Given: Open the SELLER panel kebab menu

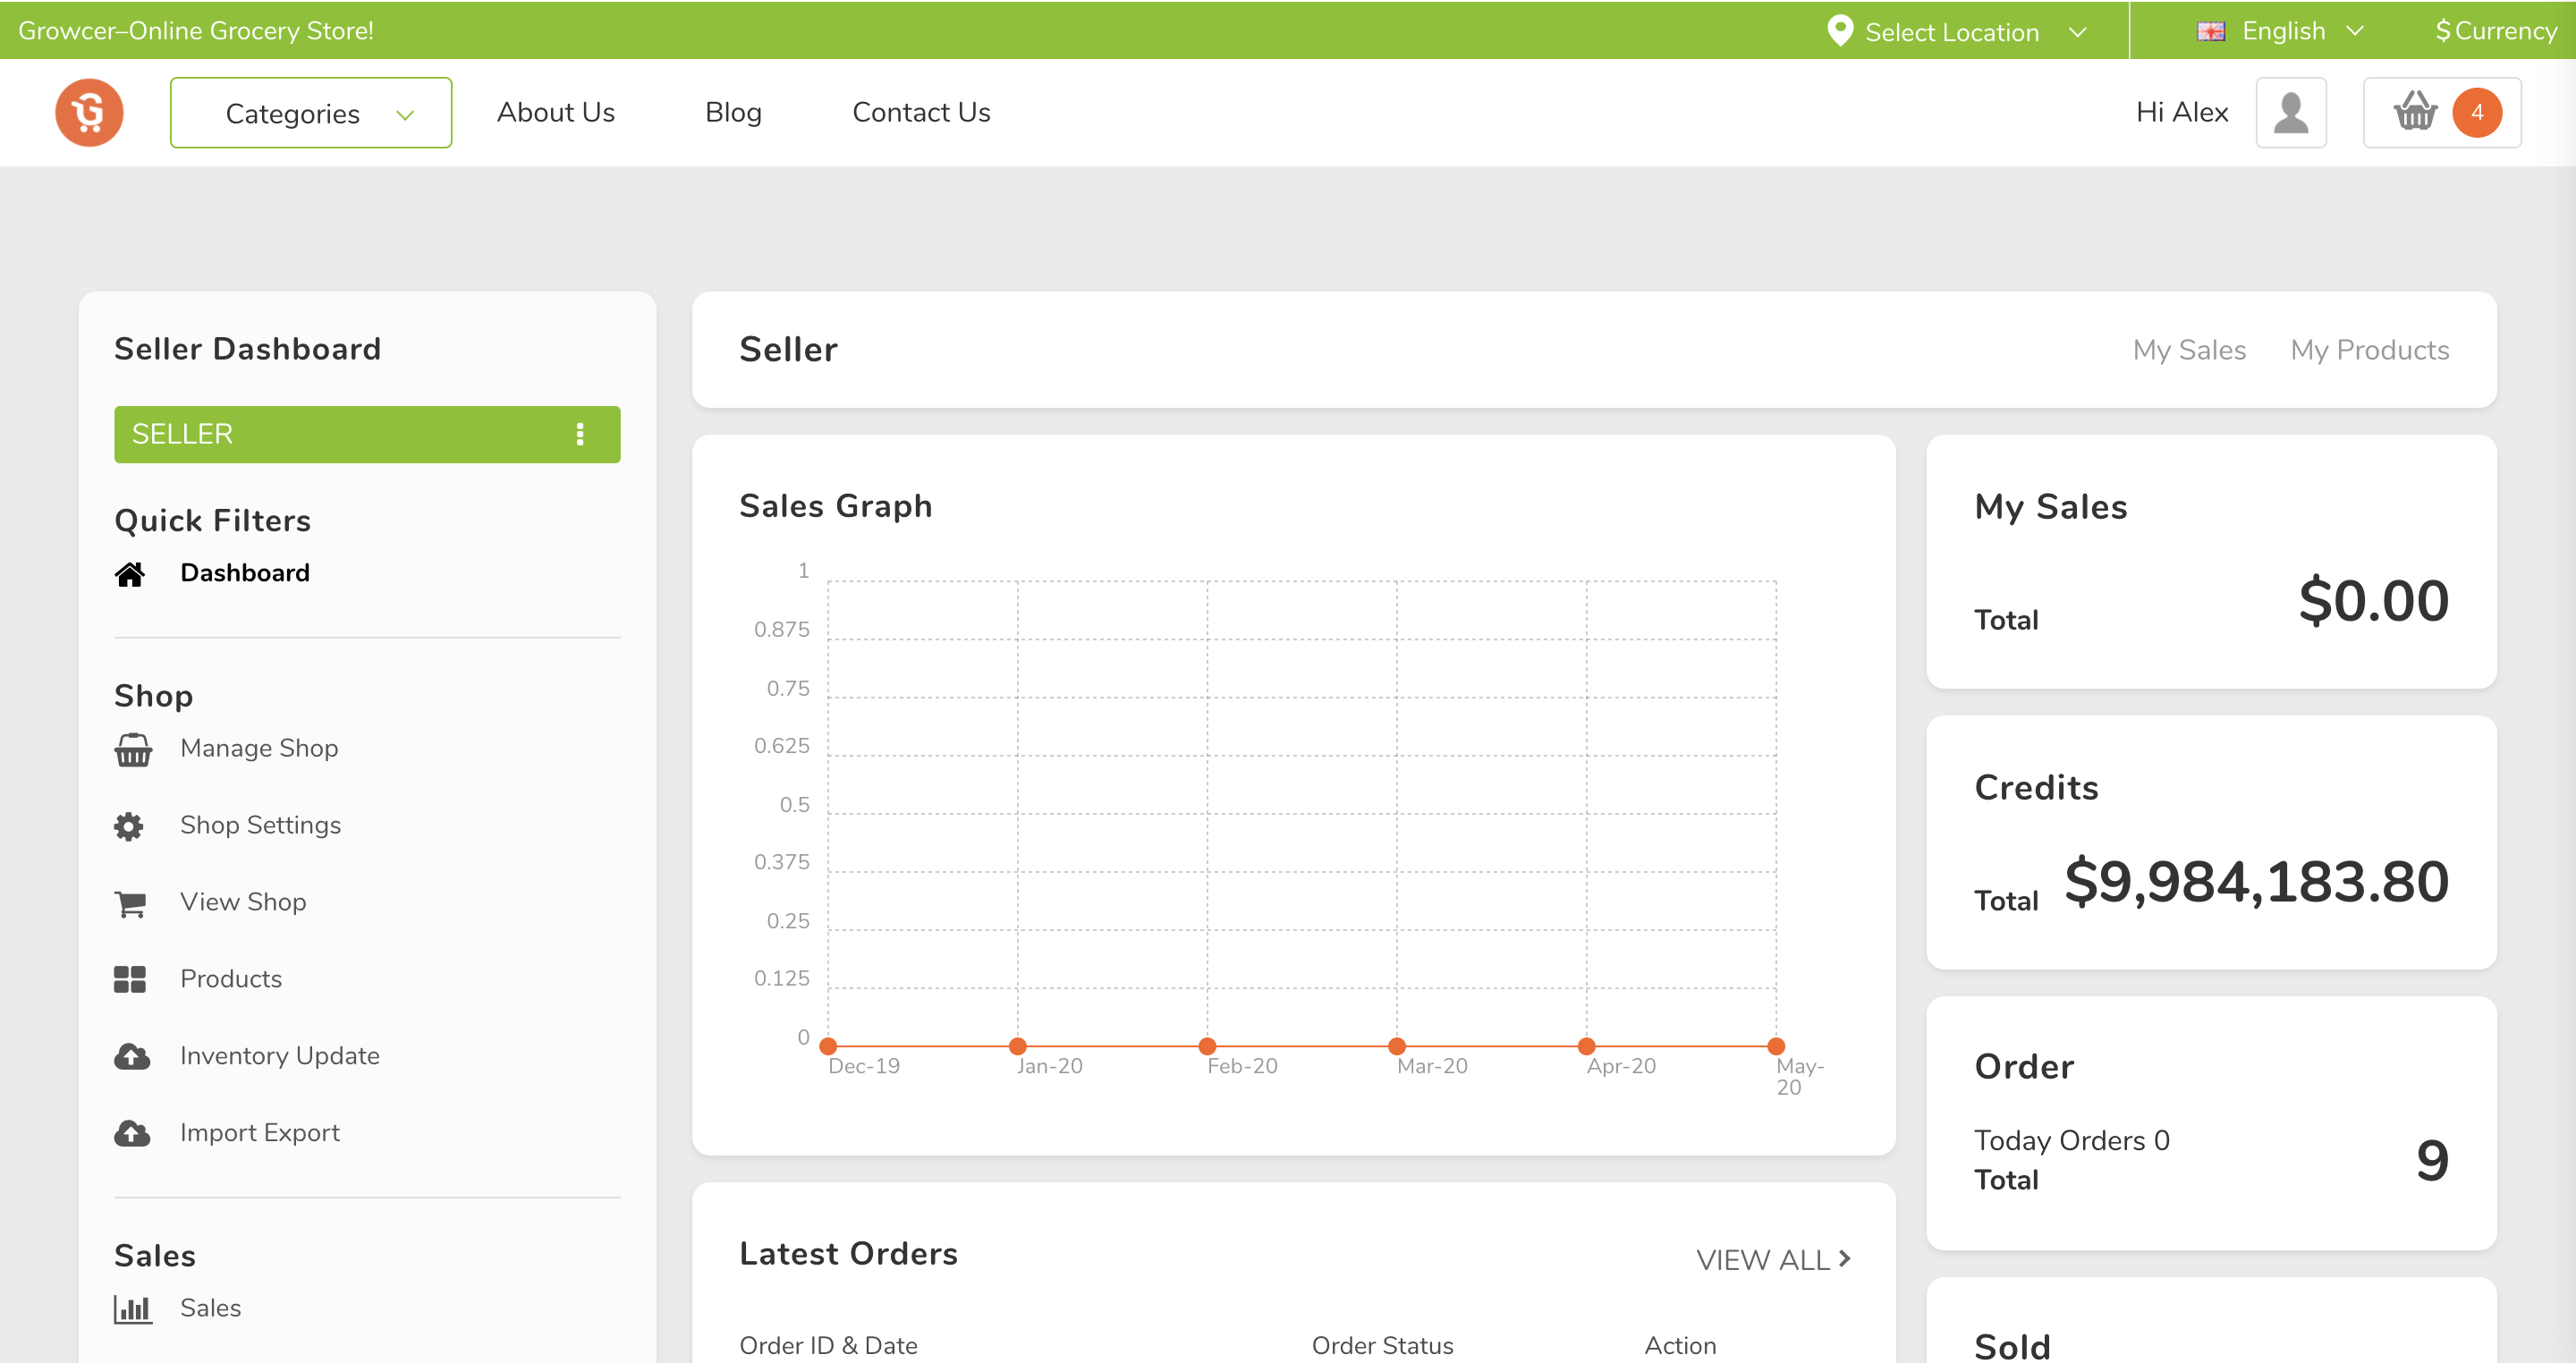Looking at the screenshot, I should pos(580,434).
